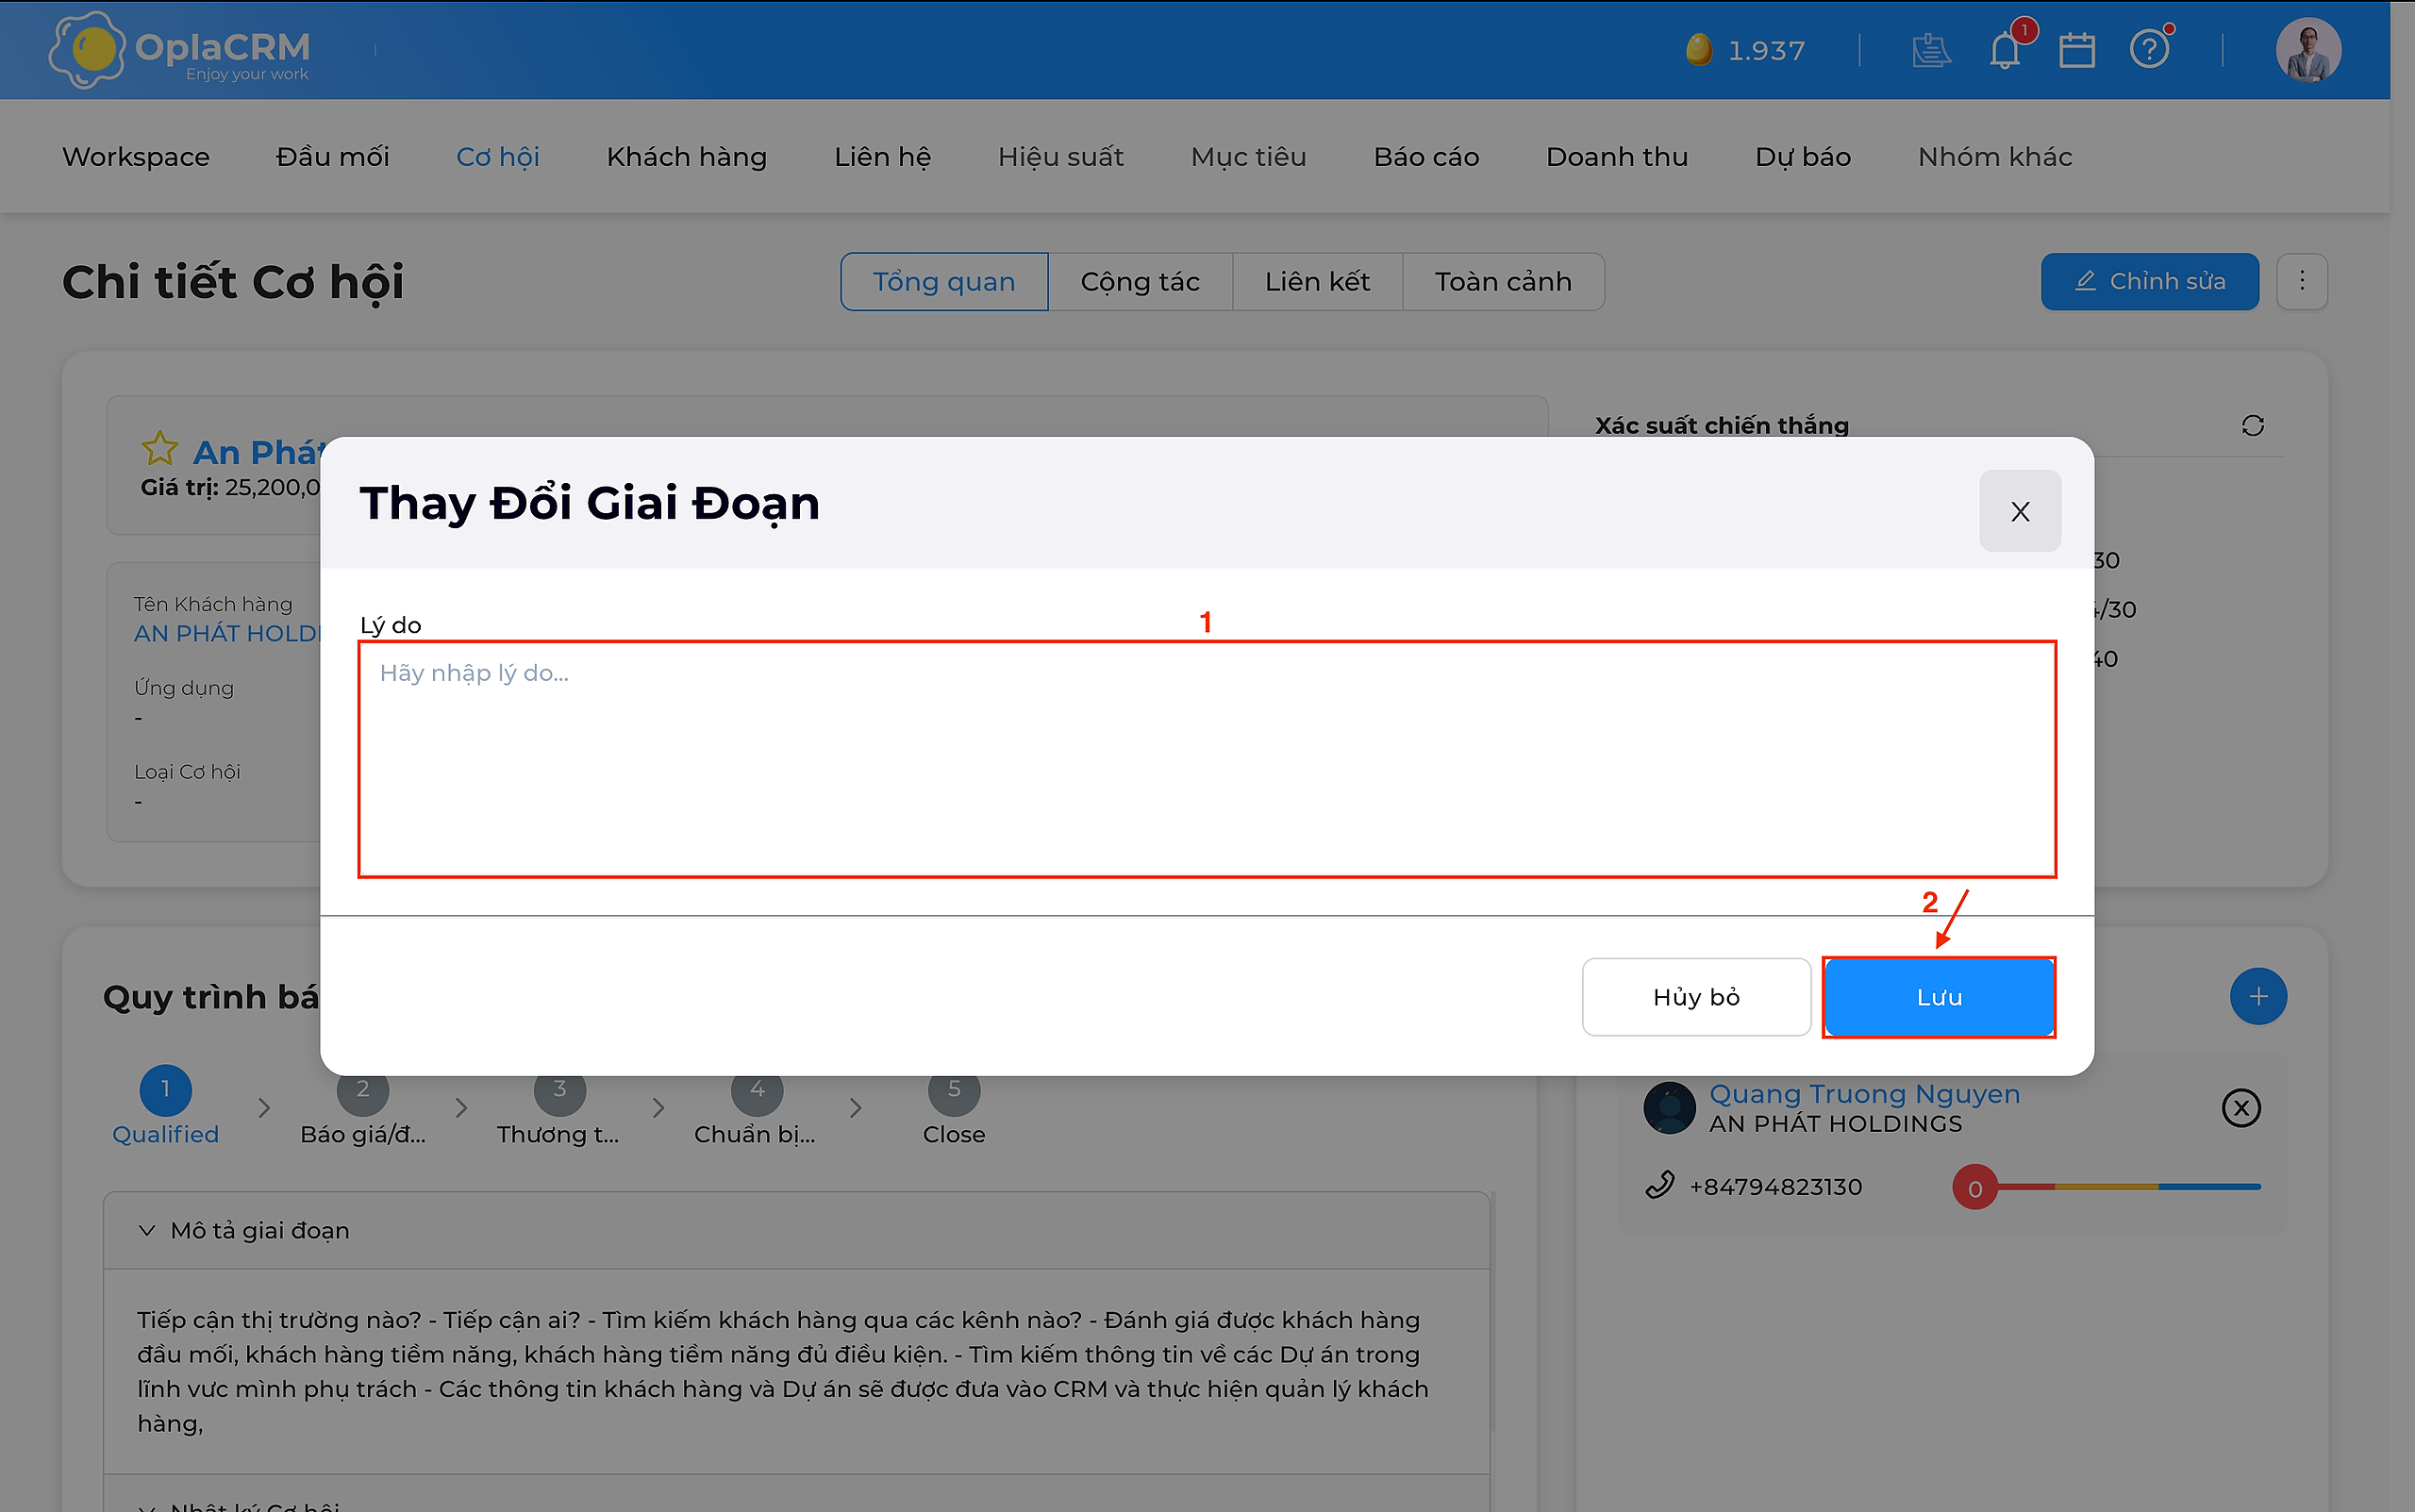Screen dimensions: 2415x1512
Task: Click the blue plus add button
Action: coord(2258,996)
